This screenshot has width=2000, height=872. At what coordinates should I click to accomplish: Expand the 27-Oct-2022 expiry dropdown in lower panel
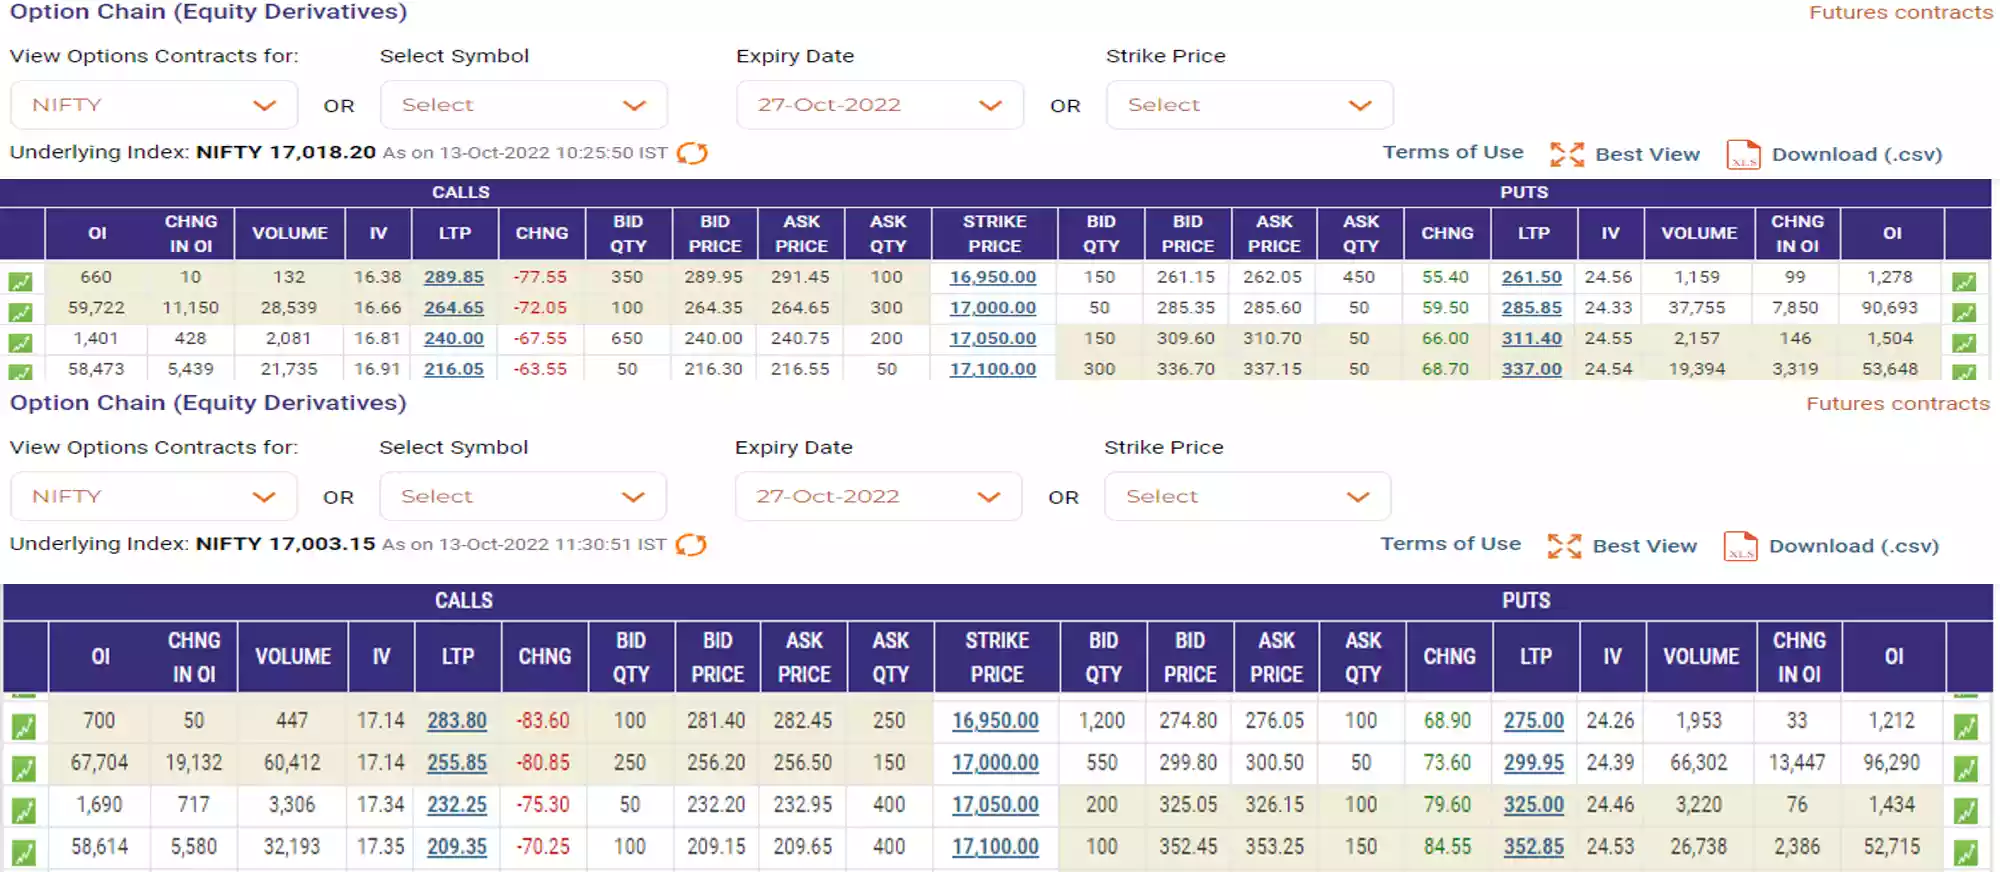[x=878, y=496]
